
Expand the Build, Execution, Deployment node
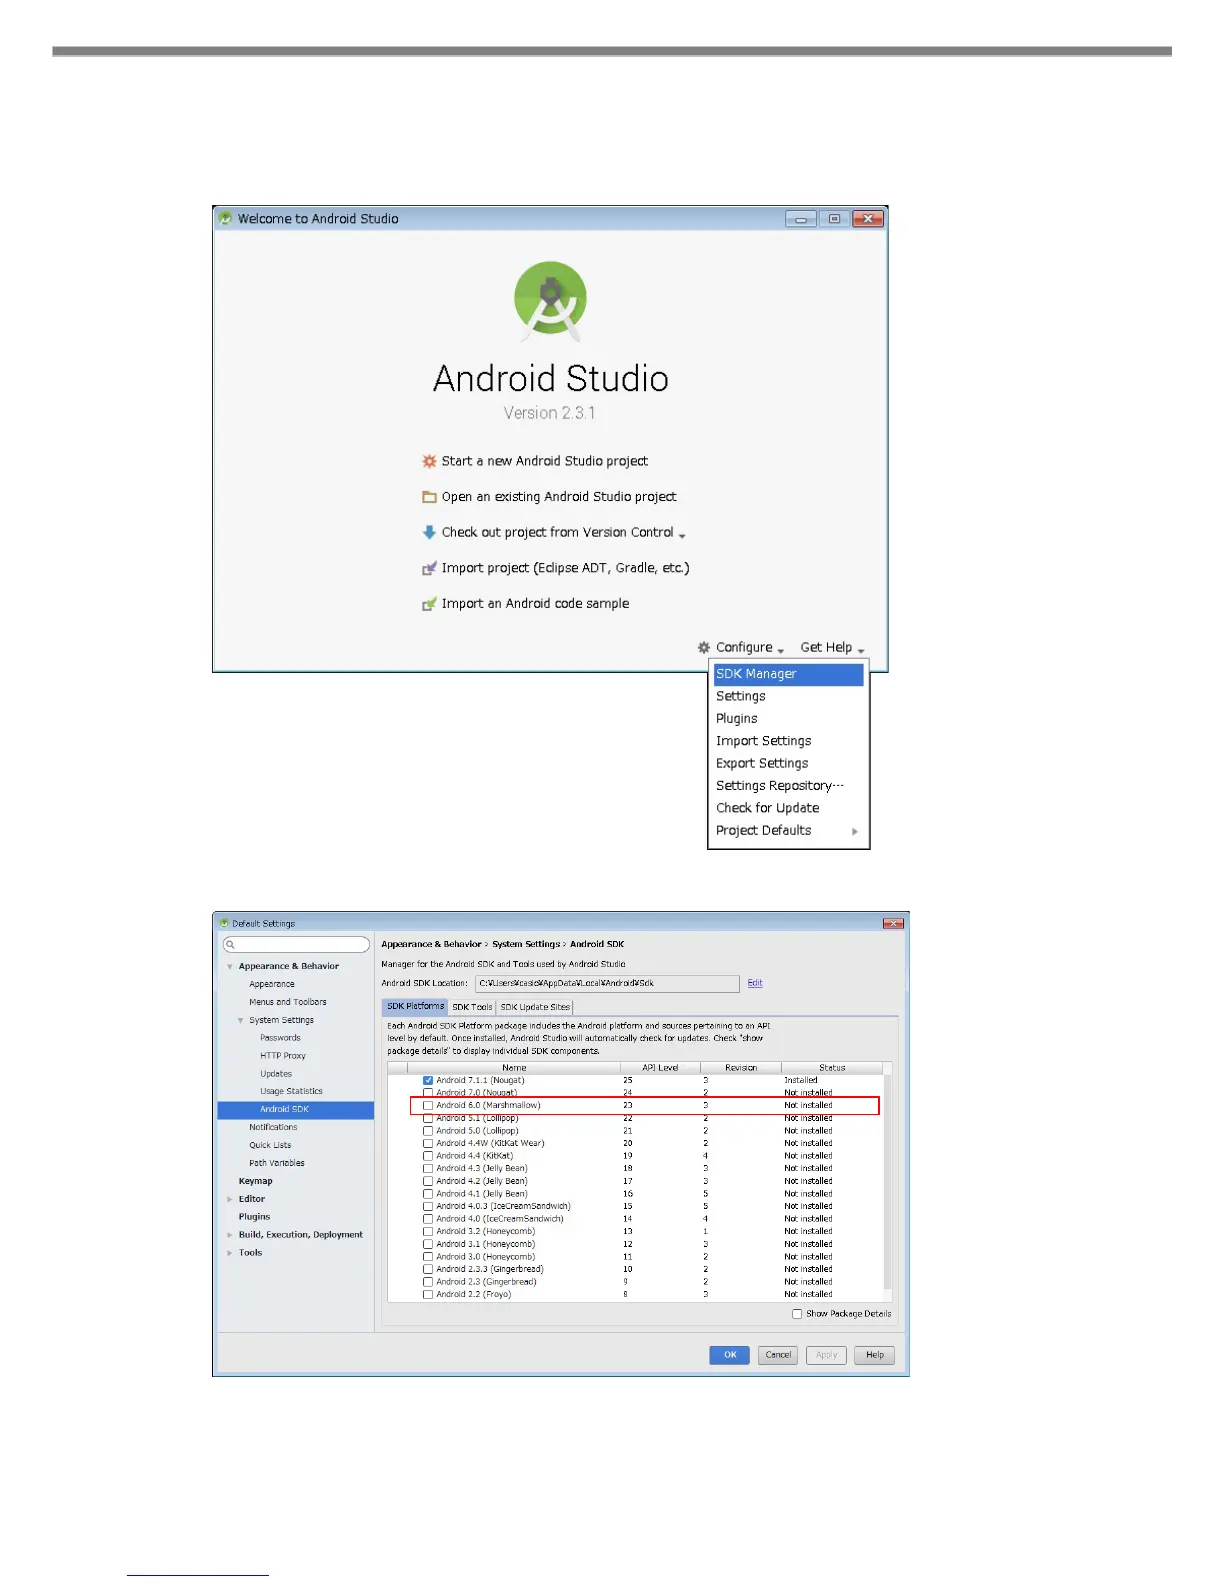(230, 1235)
